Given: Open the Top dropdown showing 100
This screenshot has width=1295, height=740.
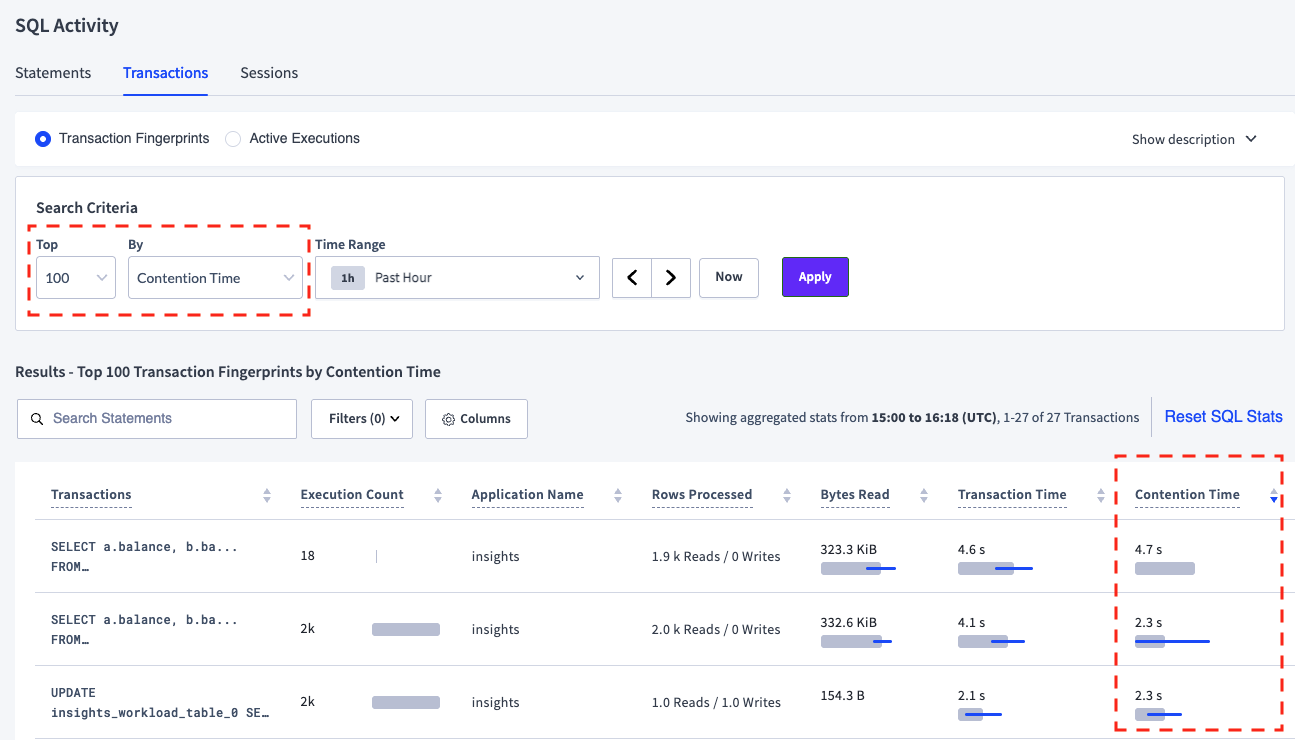Looking at the screenshot, I should coord(75,277).
